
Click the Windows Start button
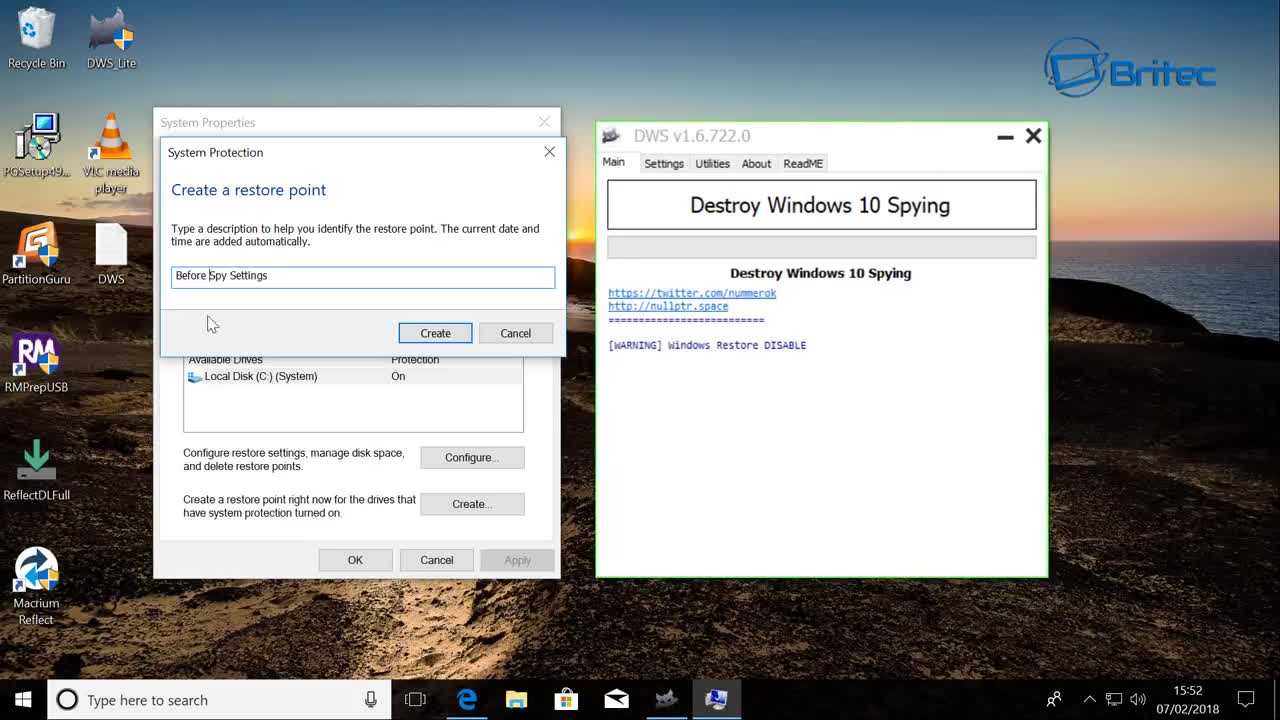(24, 700)
